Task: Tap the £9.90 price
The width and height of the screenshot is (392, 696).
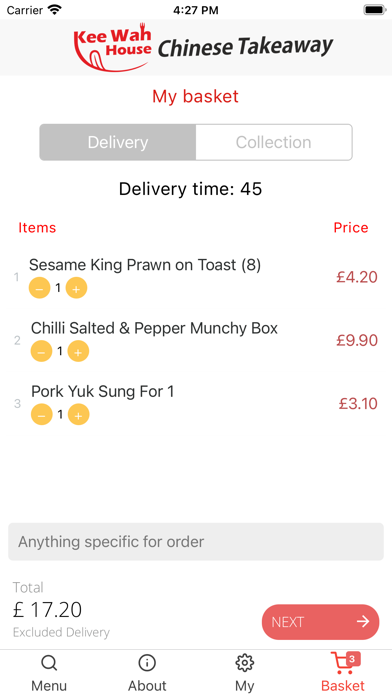Action: [x=357, y=340]
